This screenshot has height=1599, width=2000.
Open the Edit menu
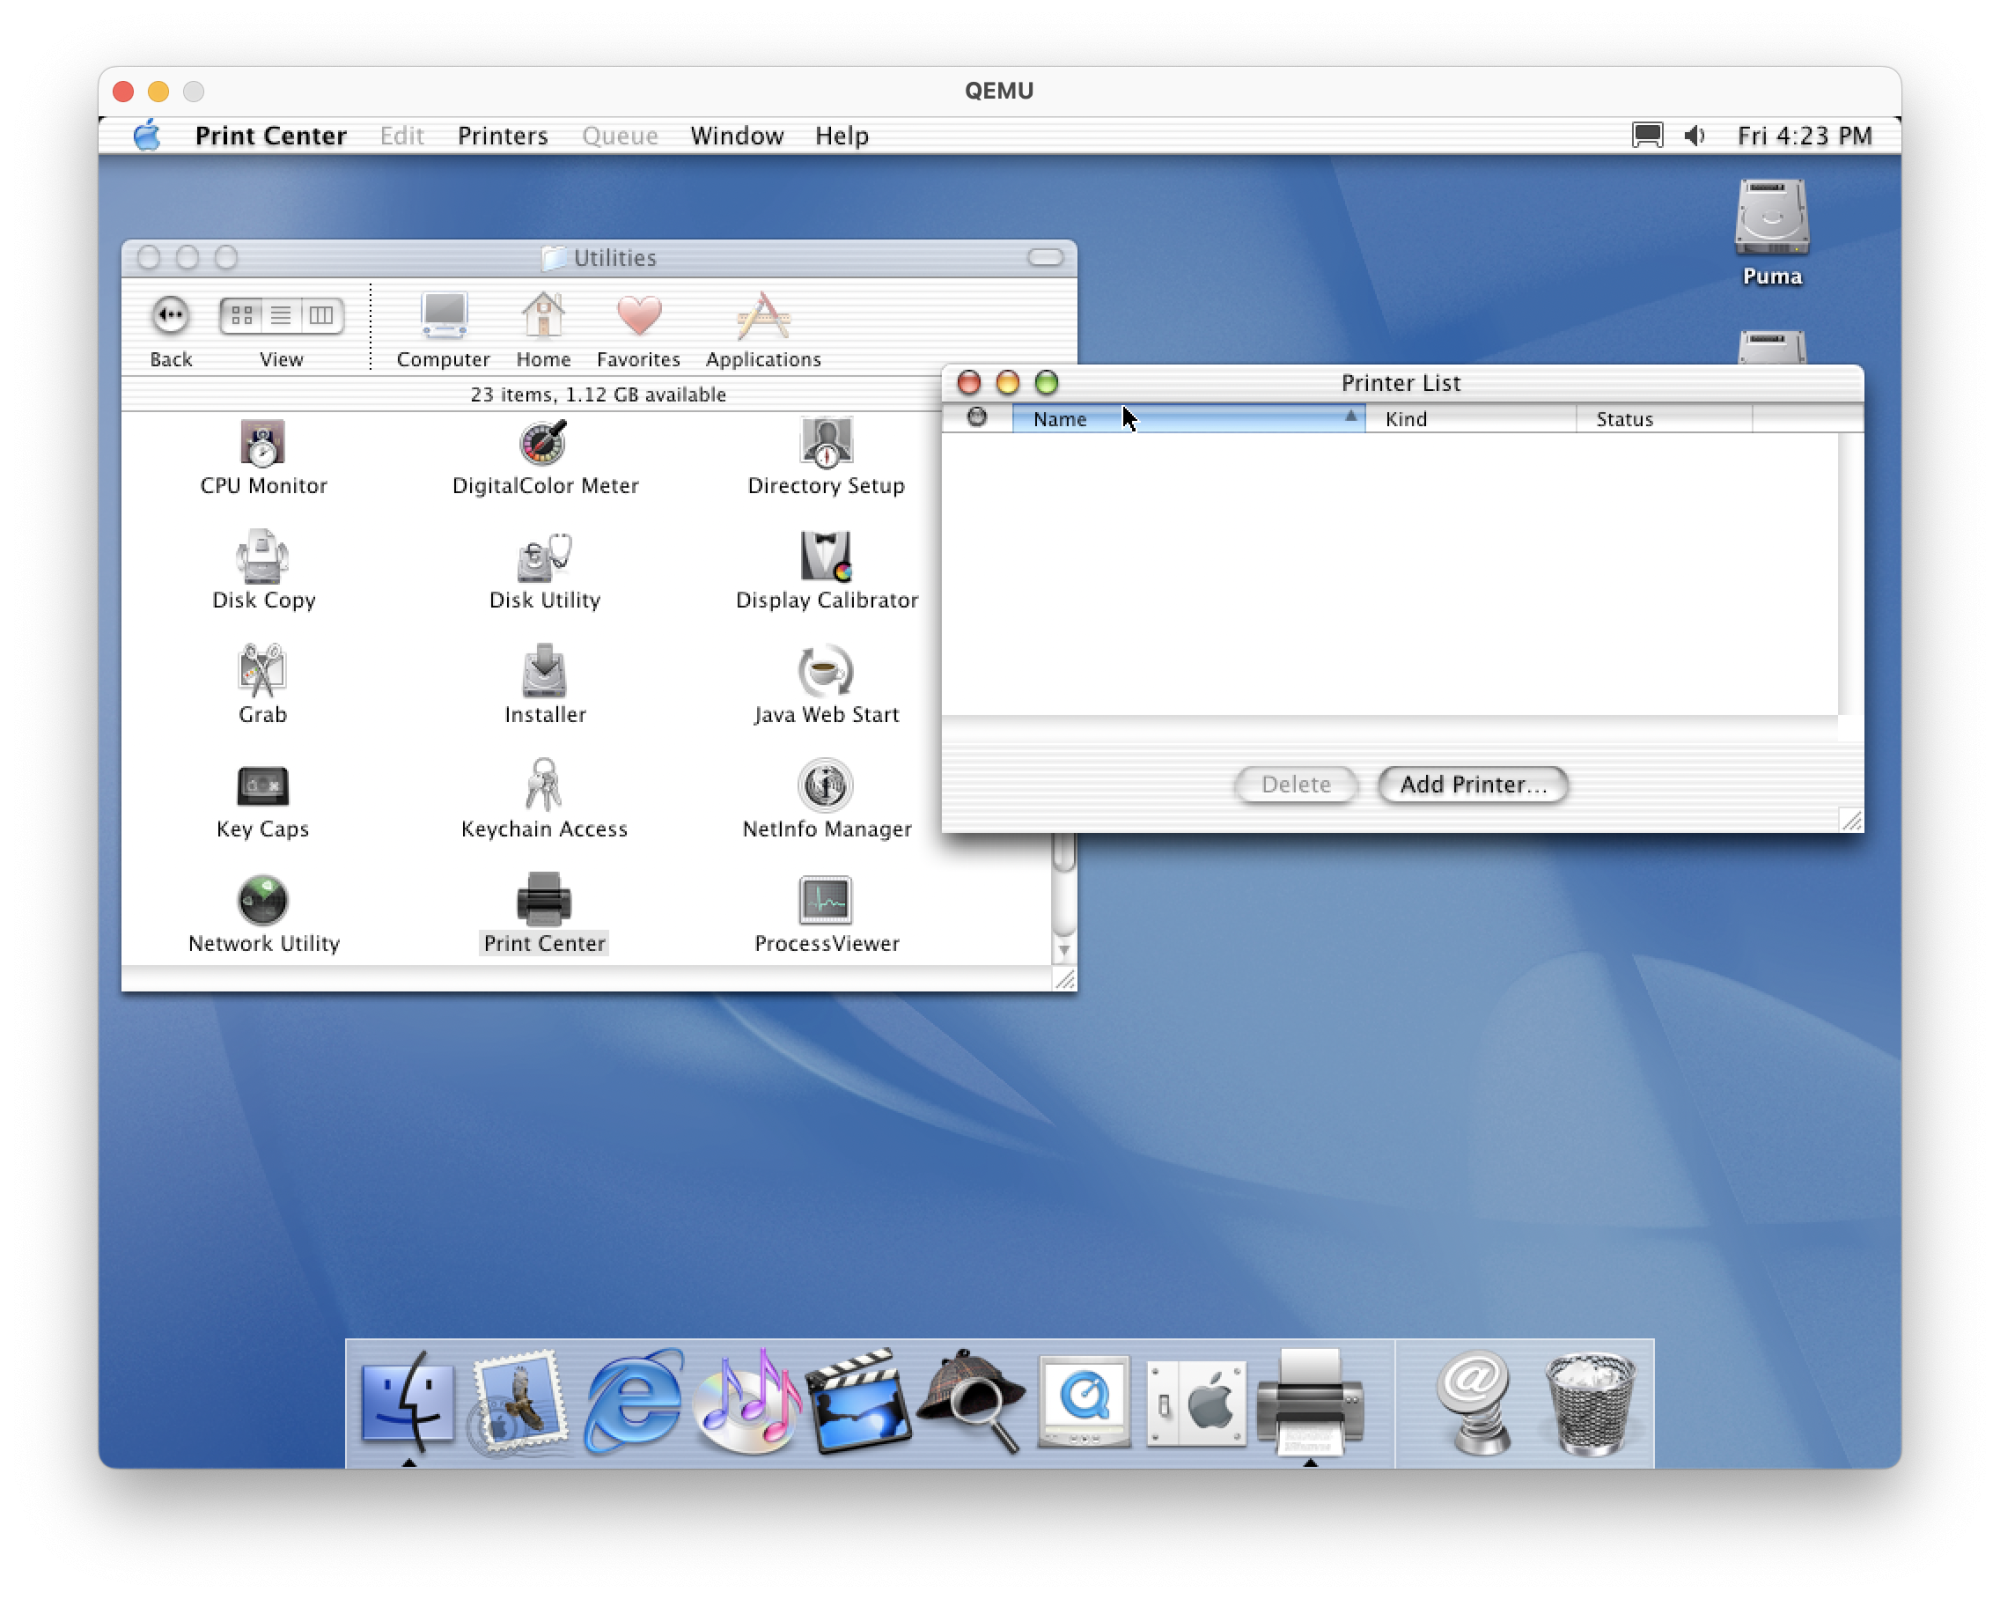(x=402, y=135)
